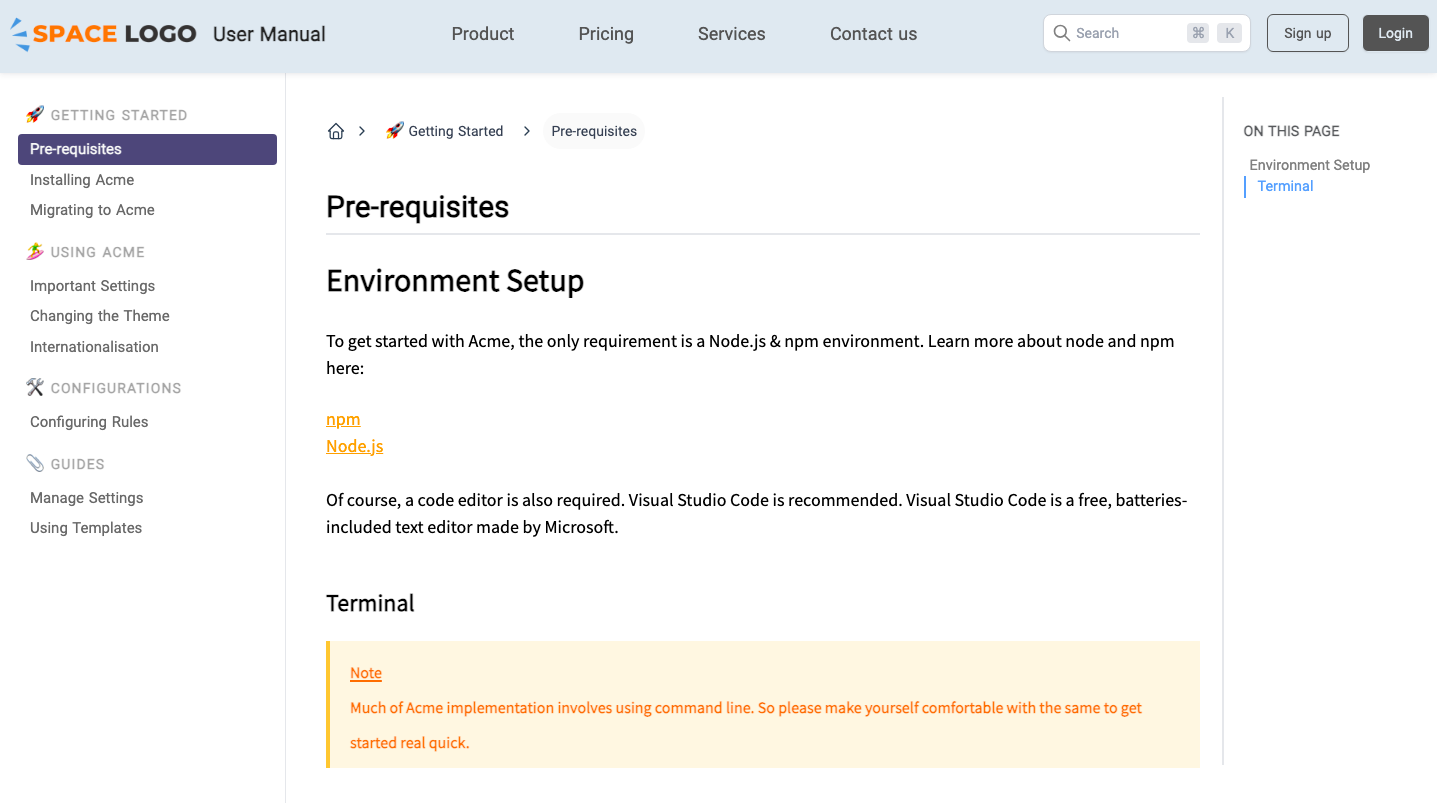Expand the Getting Started sidebar section
1437x803 pixels.
118,114
